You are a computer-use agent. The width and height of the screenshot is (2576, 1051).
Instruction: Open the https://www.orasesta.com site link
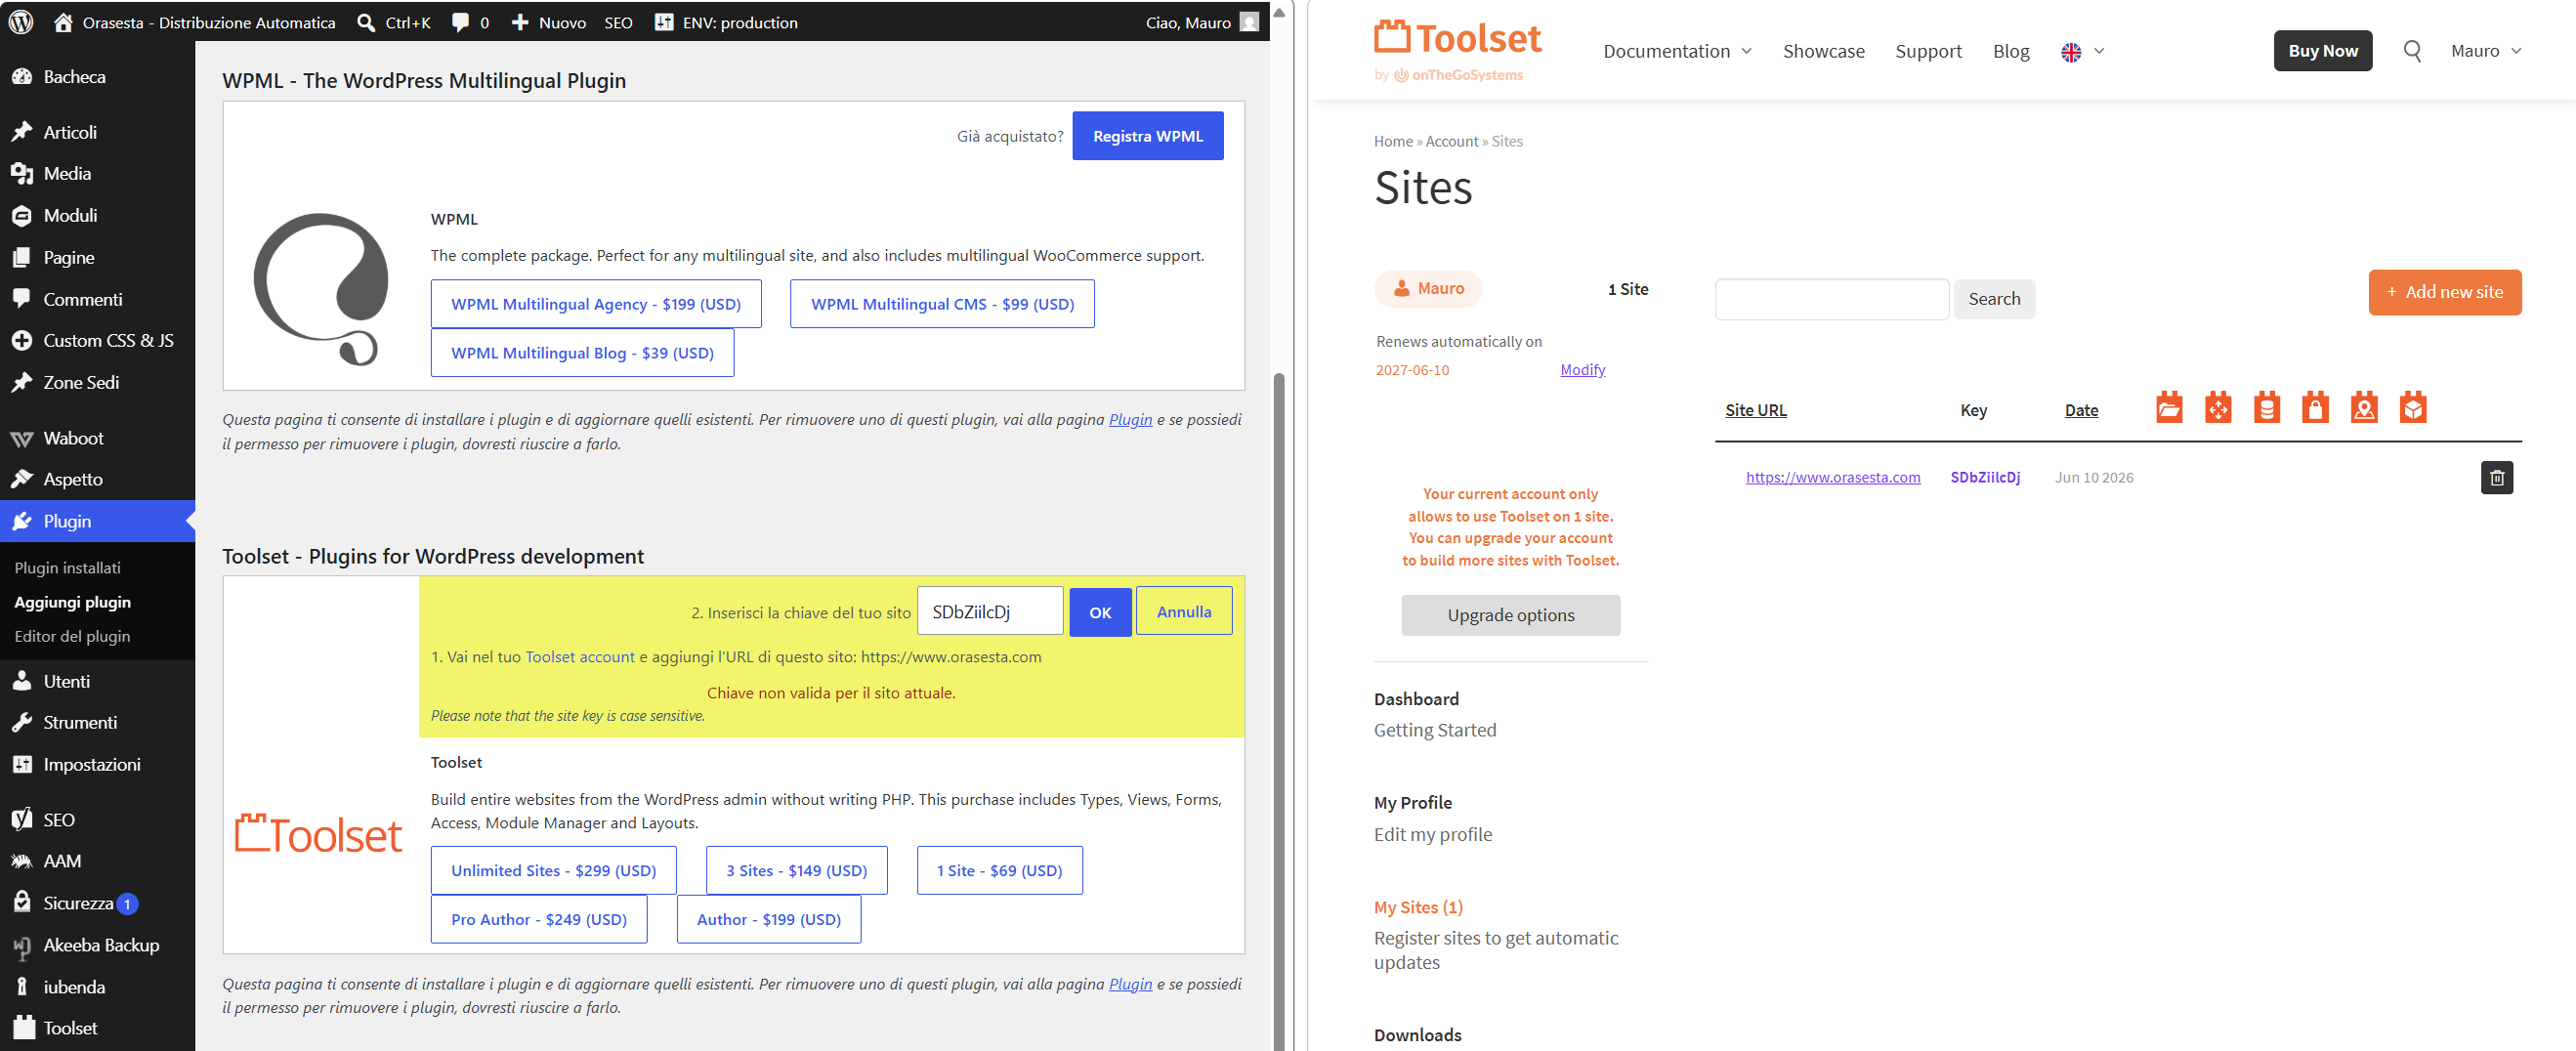coord(1832,478)
